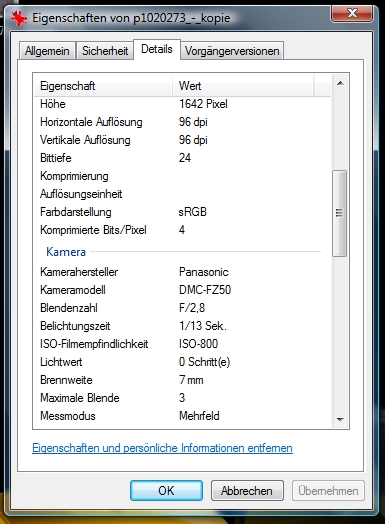Select the Blendenzahl row
The image size is (385, 524).
(x=182, y=308)
